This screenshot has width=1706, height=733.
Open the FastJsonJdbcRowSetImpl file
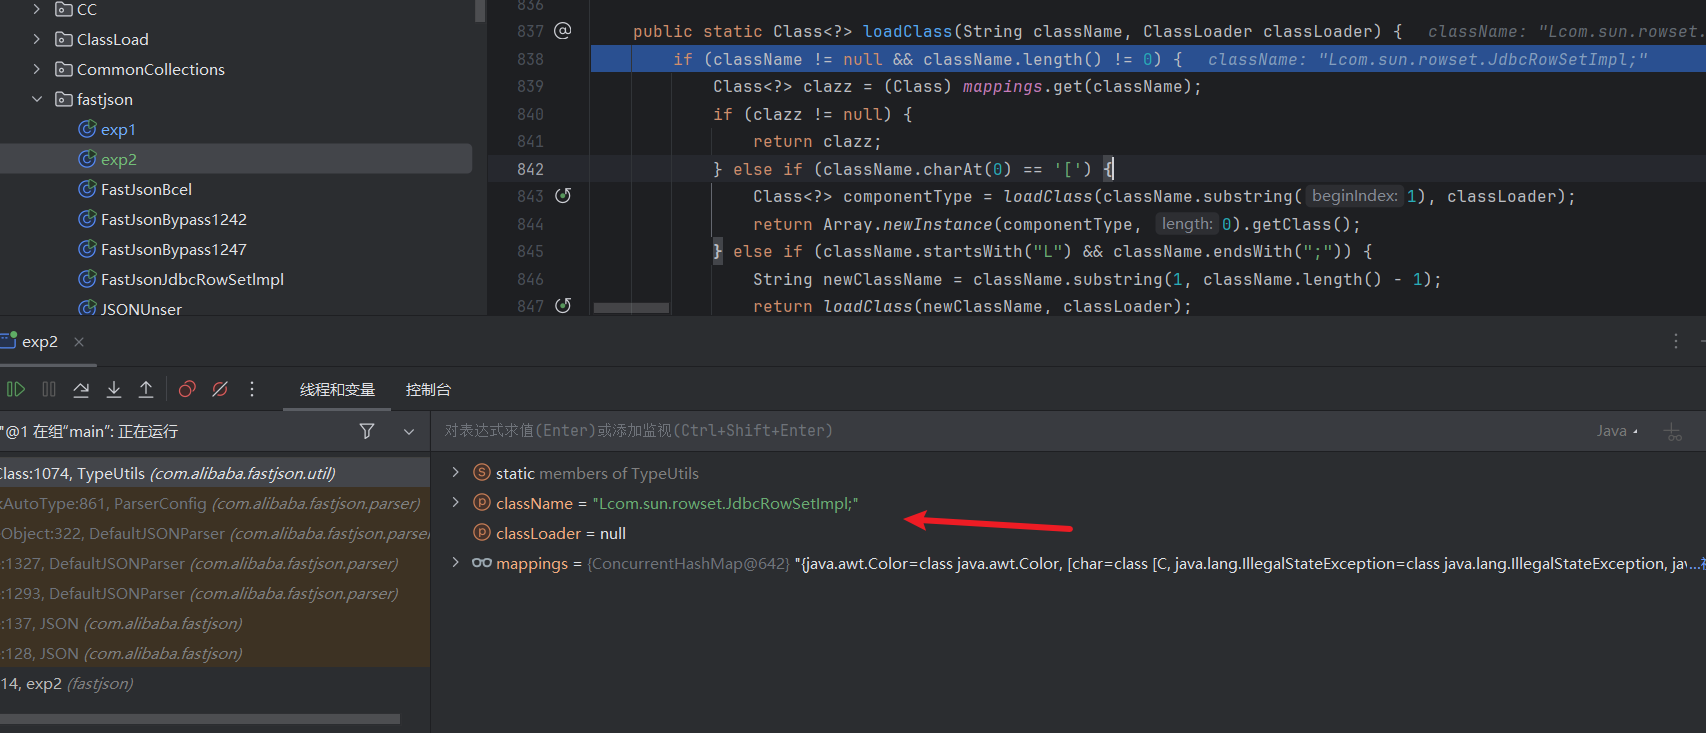[192, 279]
